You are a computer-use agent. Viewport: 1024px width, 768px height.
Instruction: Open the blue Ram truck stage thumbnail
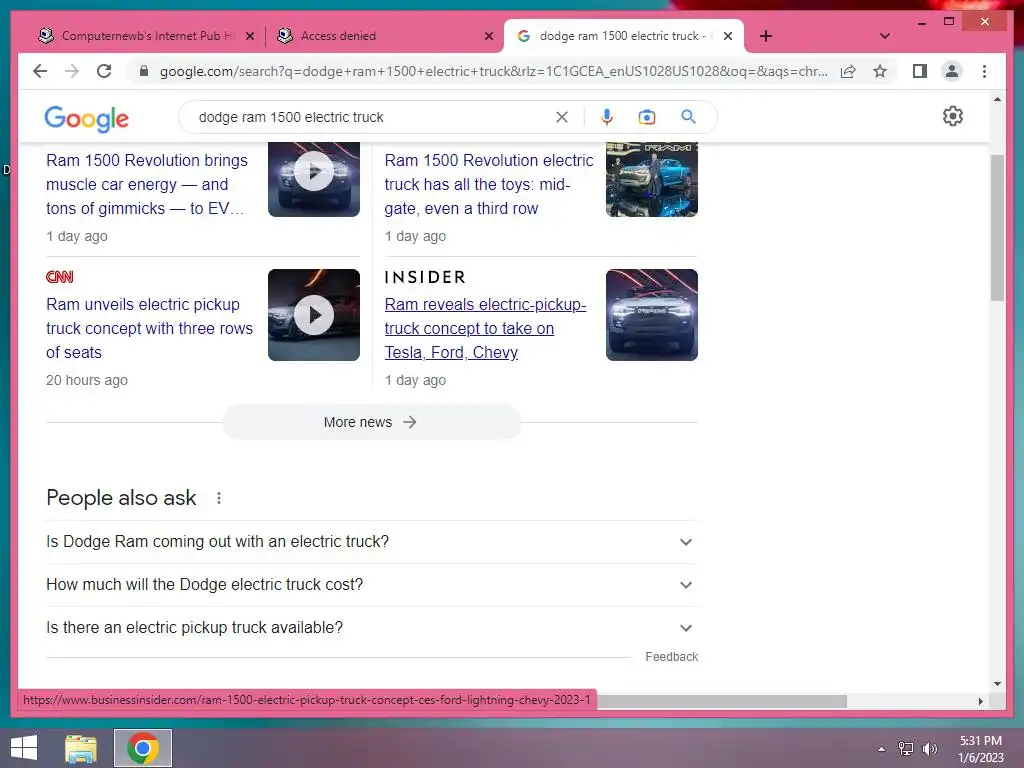(x=652, y=179)
